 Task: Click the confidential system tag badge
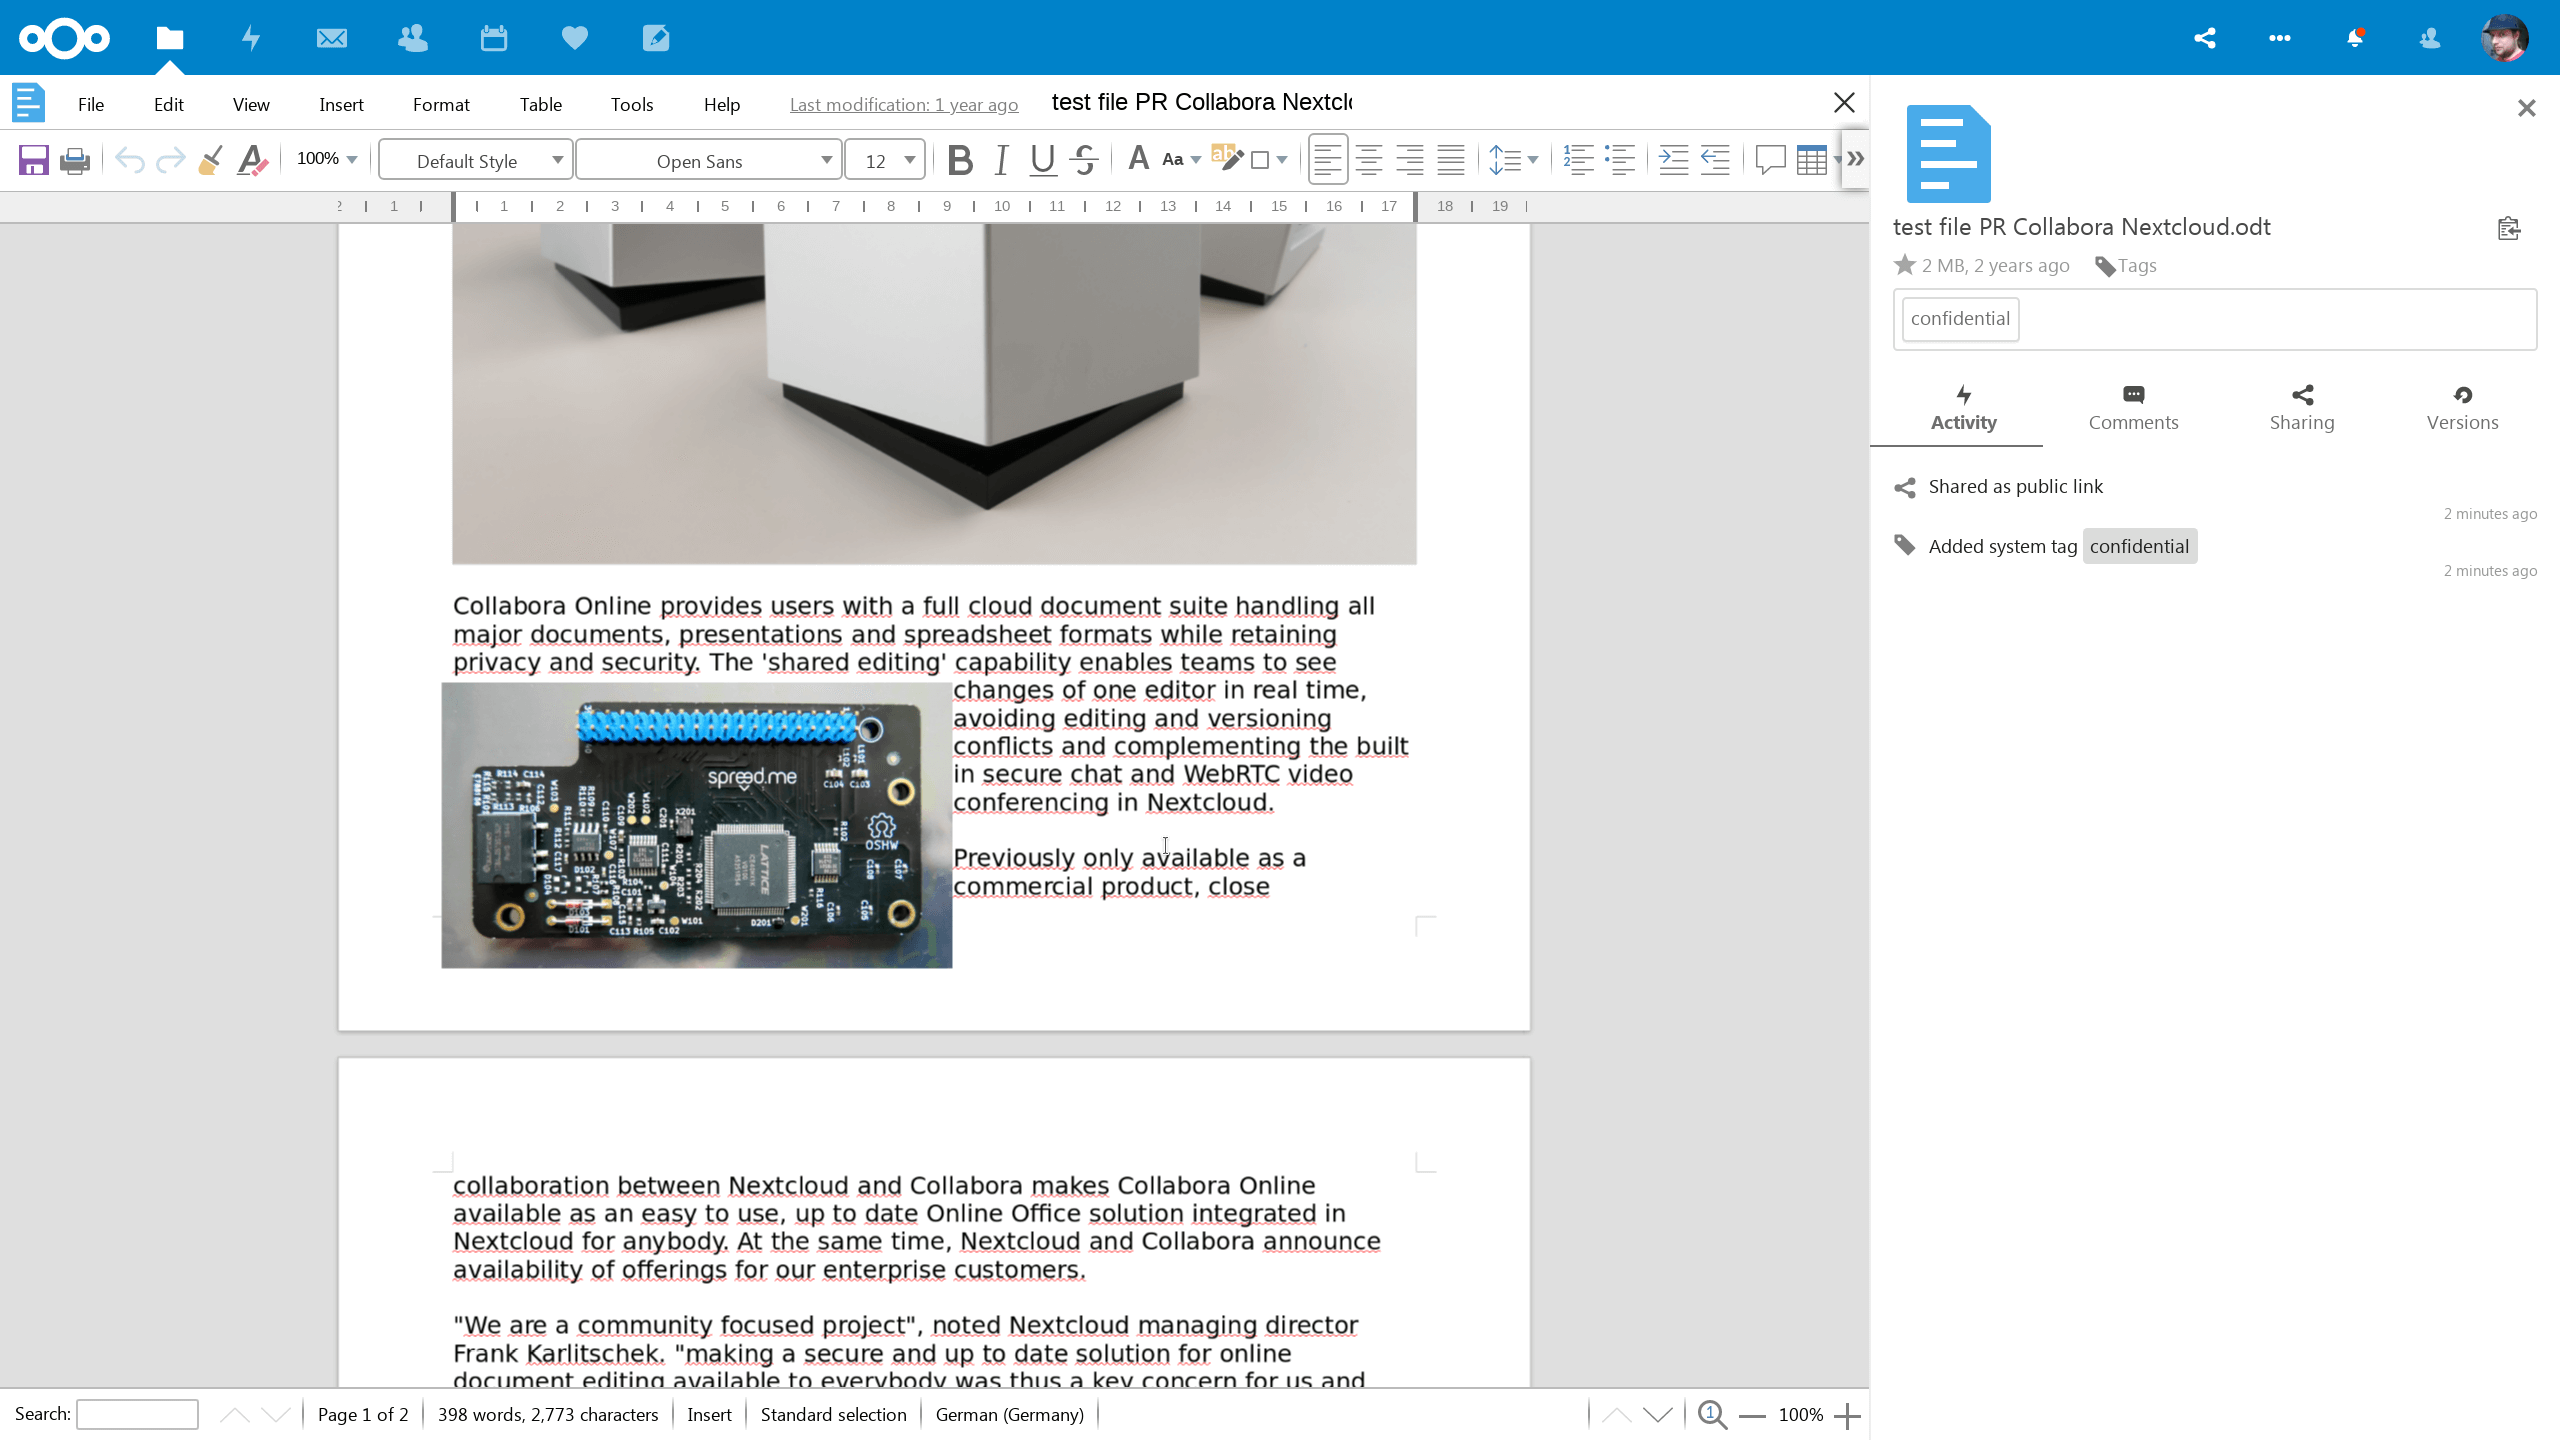(x=2140, y=545)
